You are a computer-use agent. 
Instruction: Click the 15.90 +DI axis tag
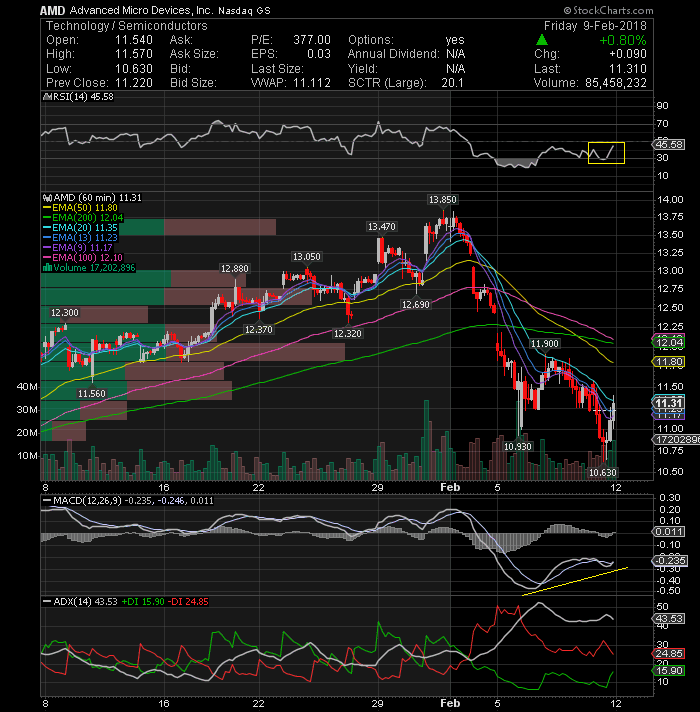click(x=668, y=671)
